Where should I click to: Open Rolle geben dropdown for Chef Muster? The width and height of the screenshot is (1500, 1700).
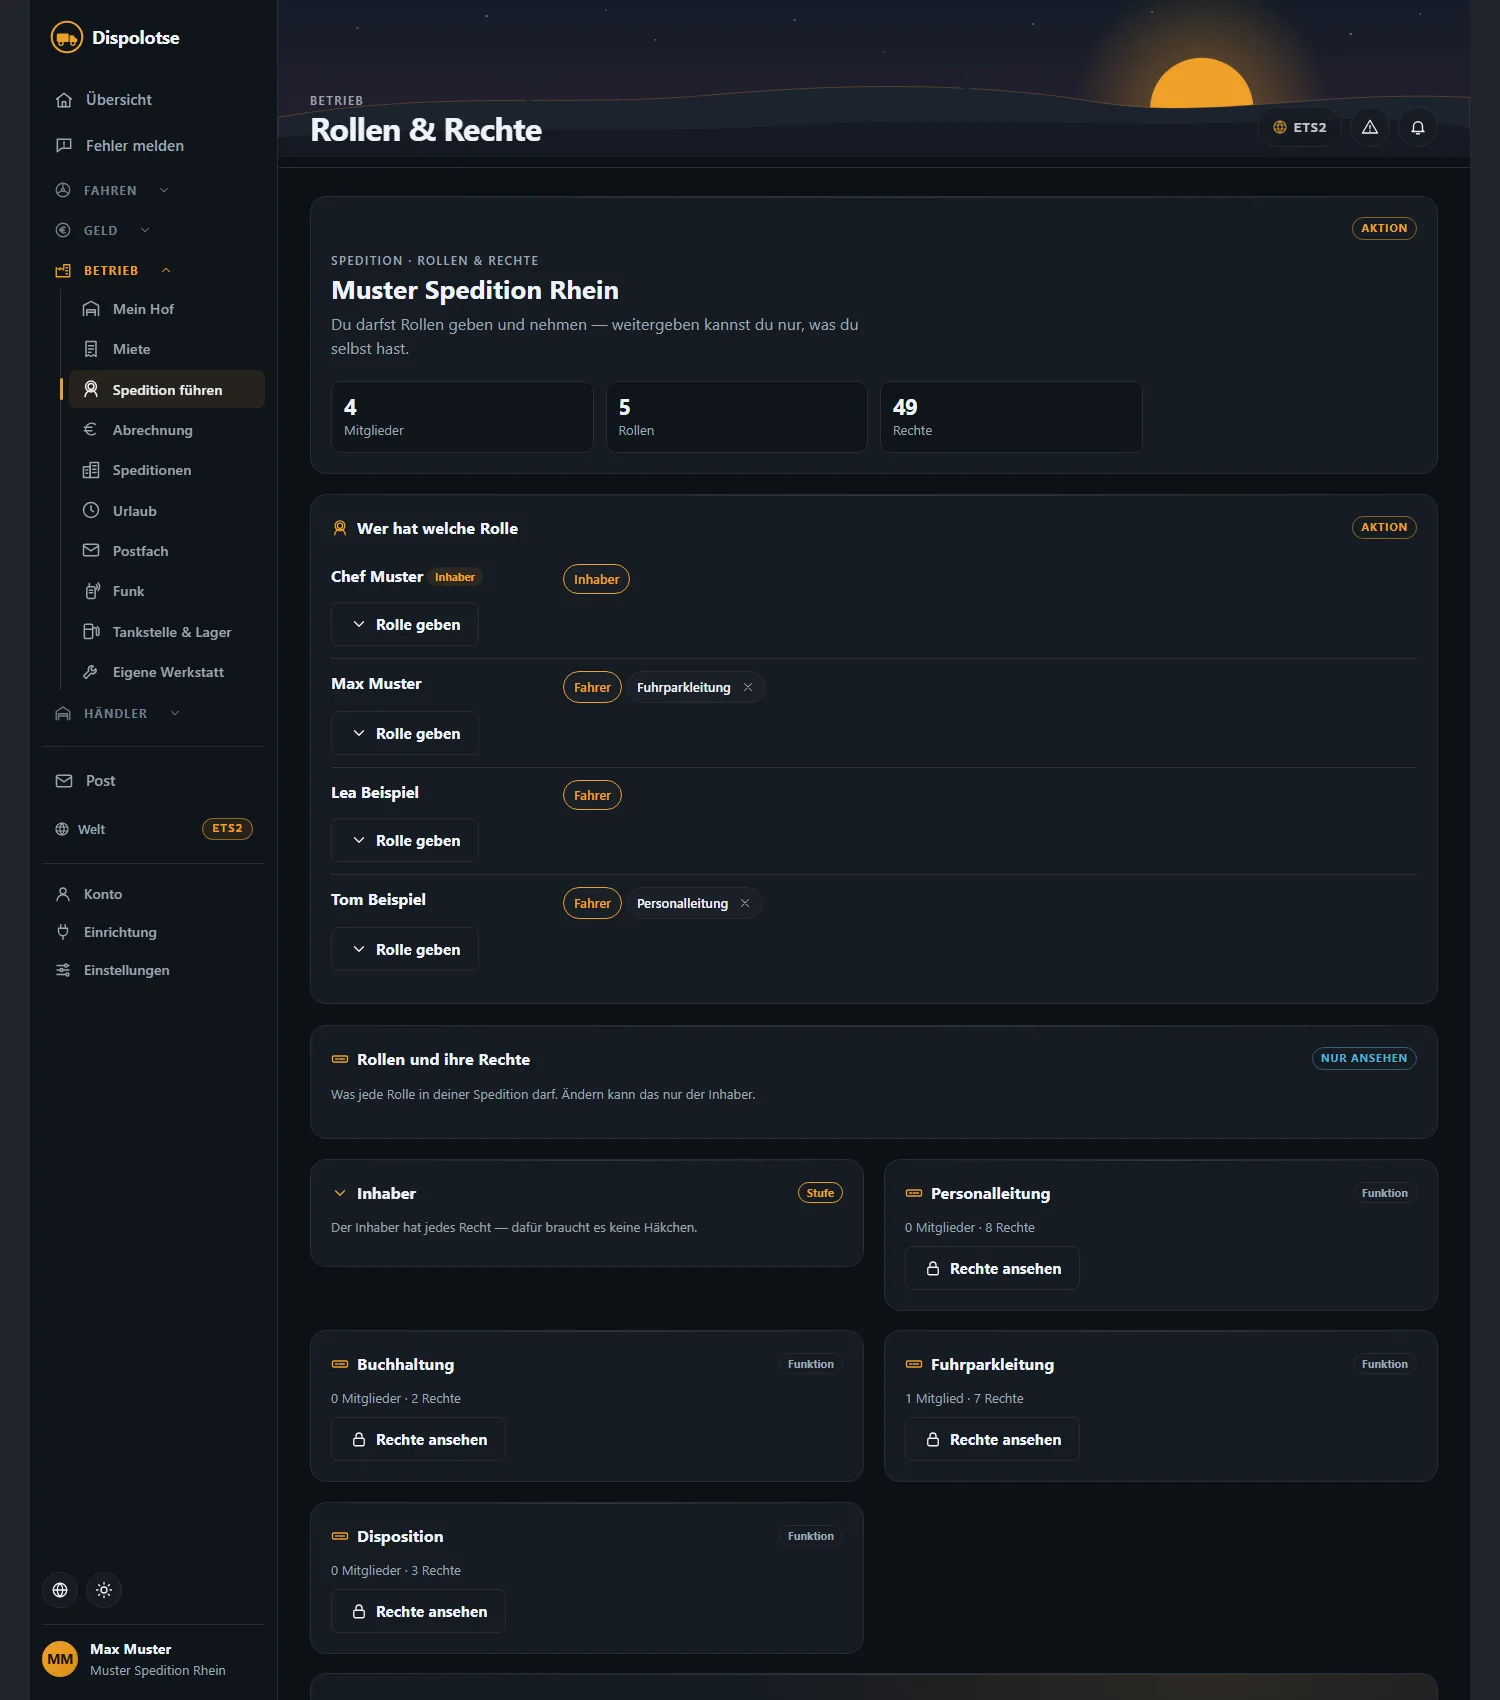[x=405, y=625]
